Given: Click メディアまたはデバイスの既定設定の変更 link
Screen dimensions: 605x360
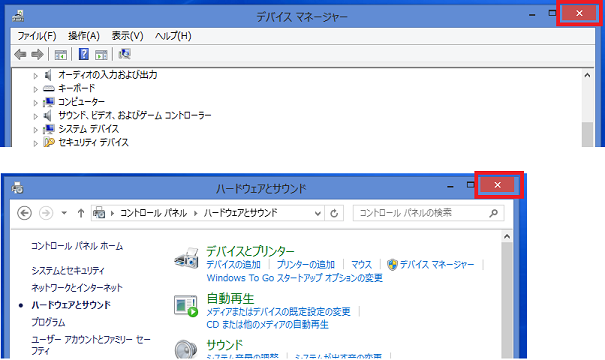Looking at the screenshot, I should click(x=278, y=311).
